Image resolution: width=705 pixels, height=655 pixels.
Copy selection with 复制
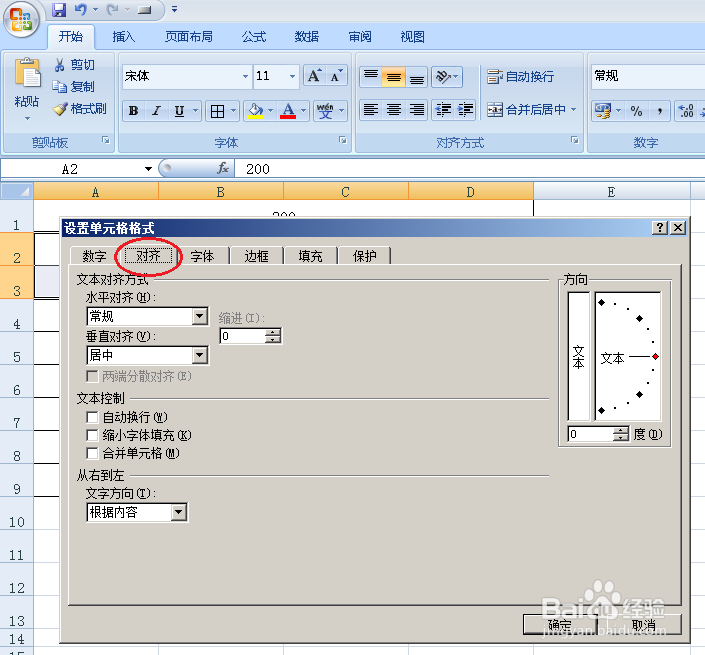pyautogui.click(x=74, y=86)
